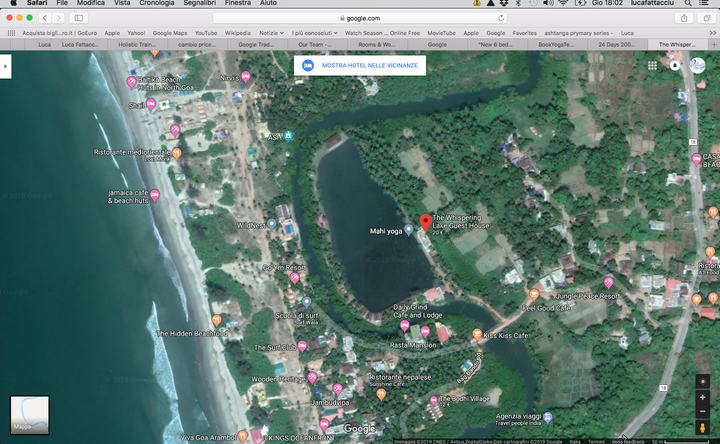The height and width of the screenshot is (444, 720).
Task: Open the Nirvis hotel marker
Action: (x=246, y=77)
